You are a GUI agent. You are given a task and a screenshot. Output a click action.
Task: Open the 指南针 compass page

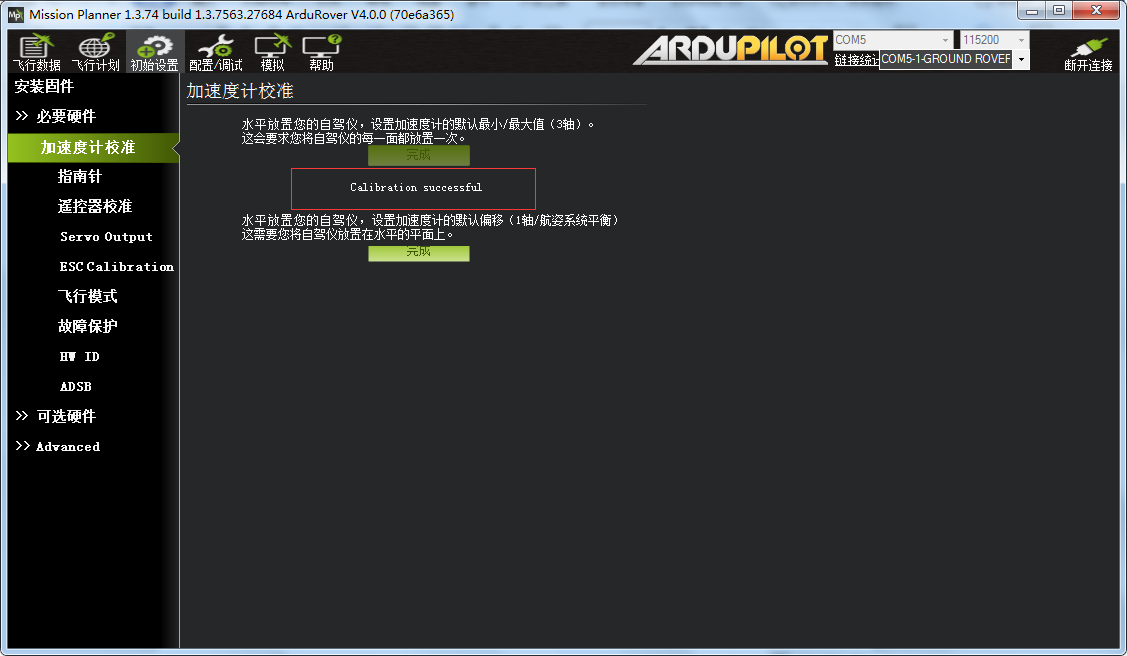pos(80,177)
